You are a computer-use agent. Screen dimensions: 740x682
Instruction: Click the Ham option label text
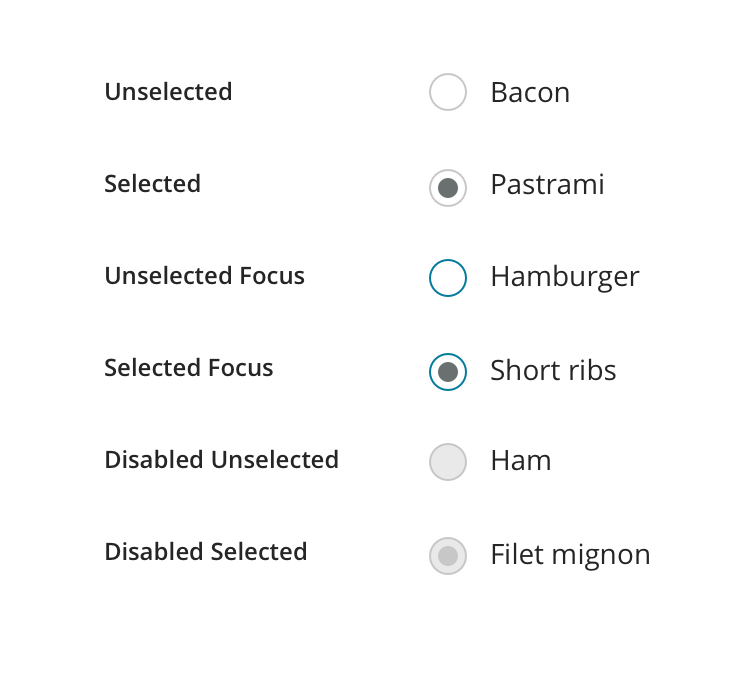[x=521, y=461]
